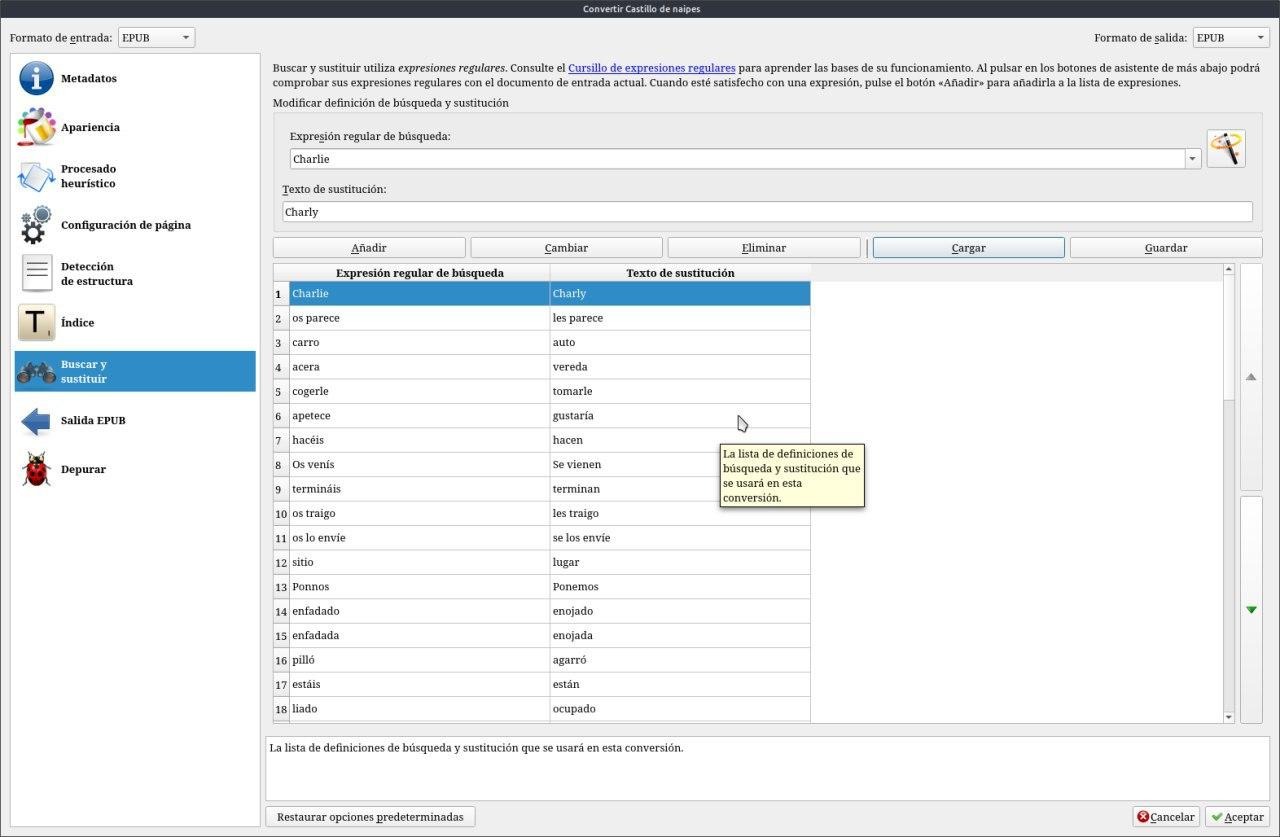Select the 'sitio' search cell
The height and width of the screenshot is (837, 1280).
click(419, 563)
